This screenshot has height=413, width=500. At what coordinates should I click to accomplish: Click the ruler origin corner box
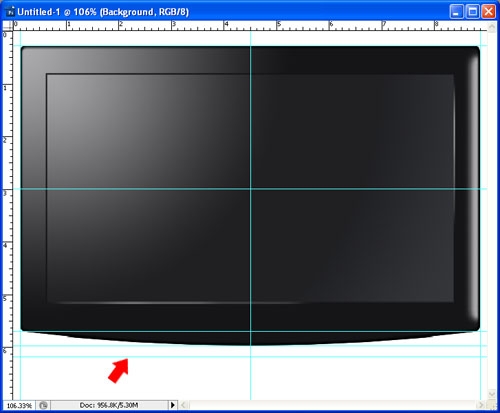click(8, 26)
